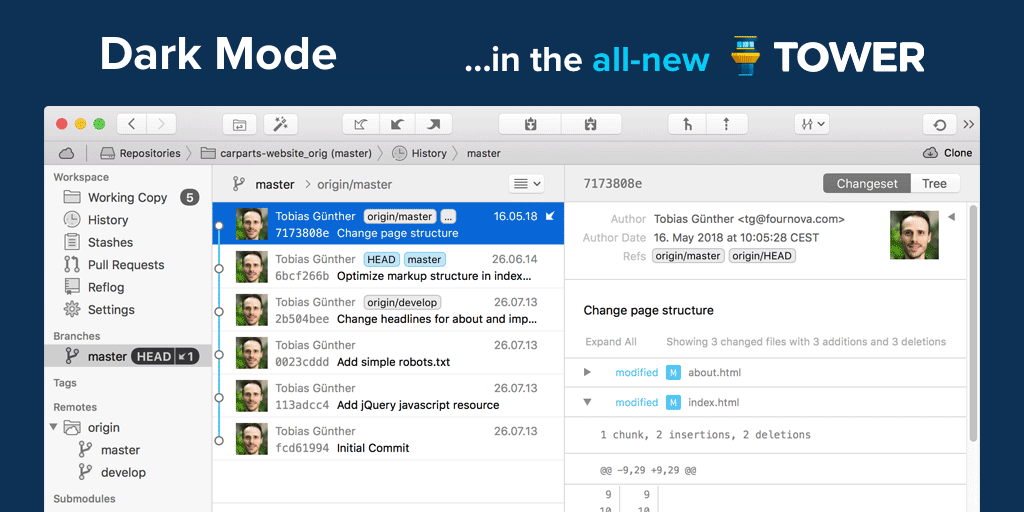Open Pull Requests in the sidebar

tap(125, 265)
